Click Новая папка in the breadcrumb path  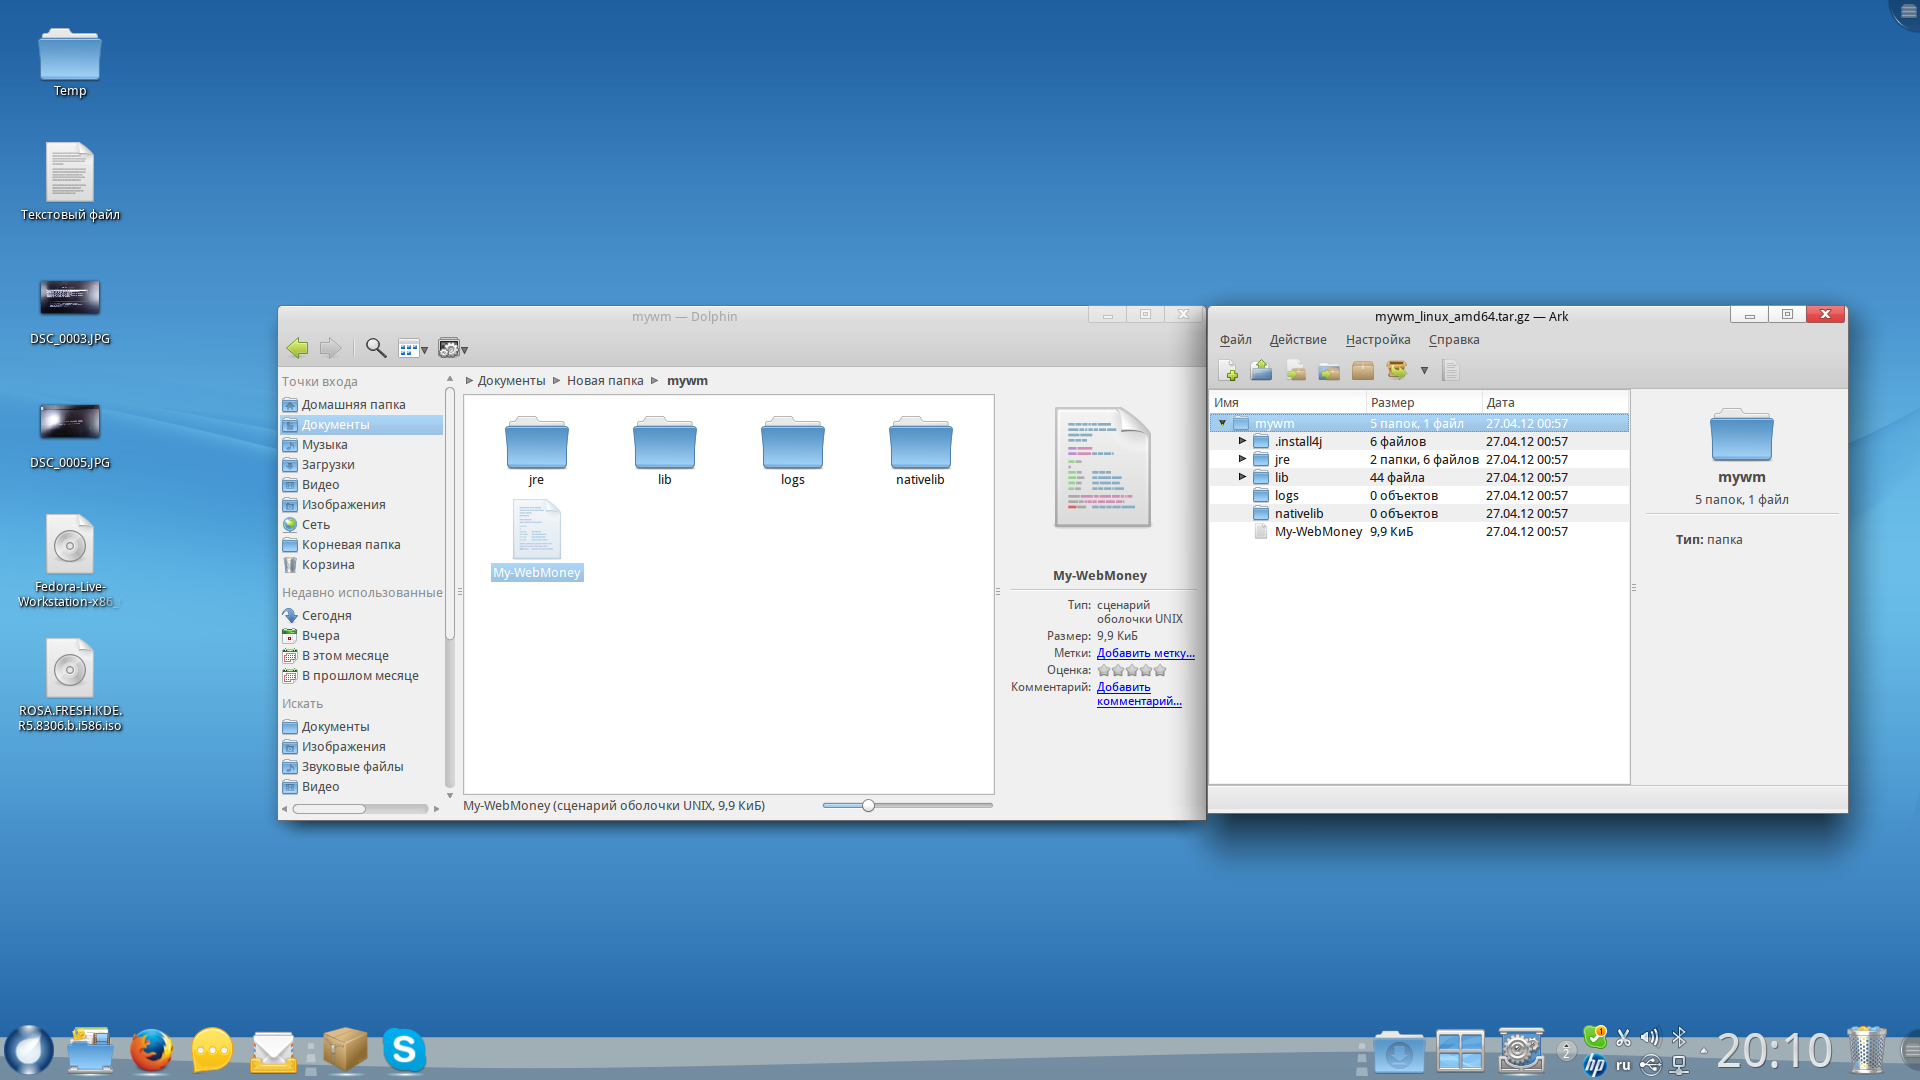click(x=605, y=381)
